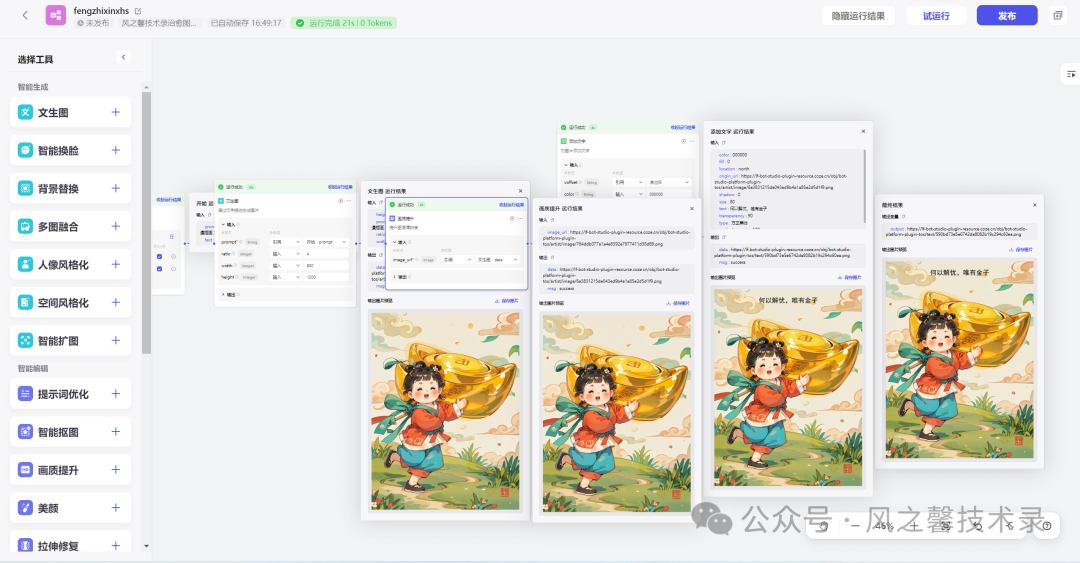Open the prompt 引用 type dropdown
The height and width of the screenshot is (563, 1080).
click(x=286, y=242)
